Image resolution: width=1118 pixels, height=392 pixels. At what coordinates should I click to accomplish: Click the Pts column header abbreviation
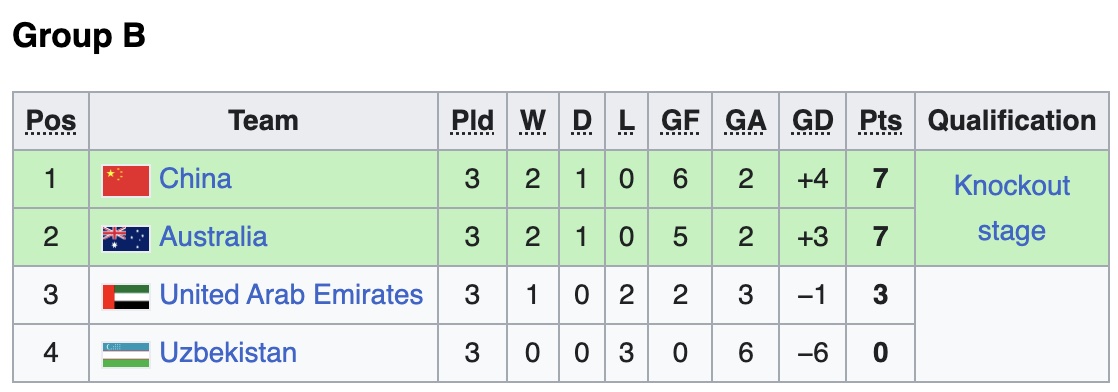click(x=881, y=121)
